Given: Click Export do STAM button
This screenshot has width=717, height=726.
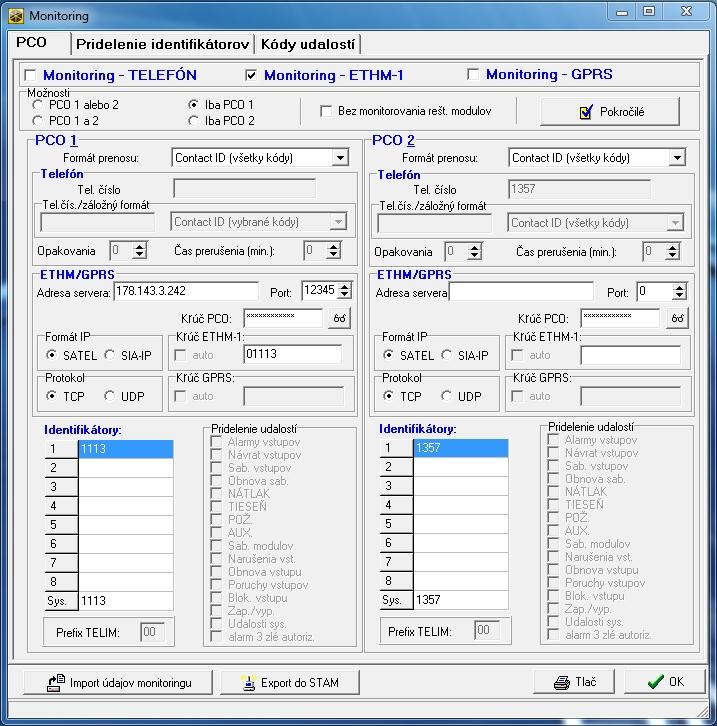Looking at the screenshot, I should point(290,682).
